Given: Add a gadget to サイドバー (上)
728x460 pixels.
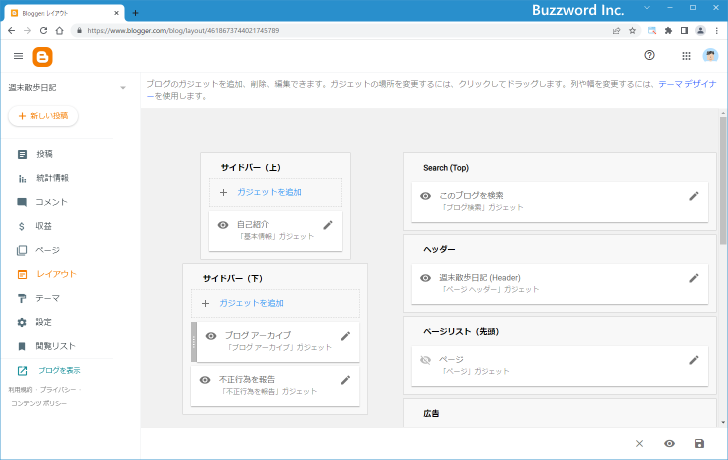Looking at the screenshot, I should pyautogui.click(x=275, y=192).
